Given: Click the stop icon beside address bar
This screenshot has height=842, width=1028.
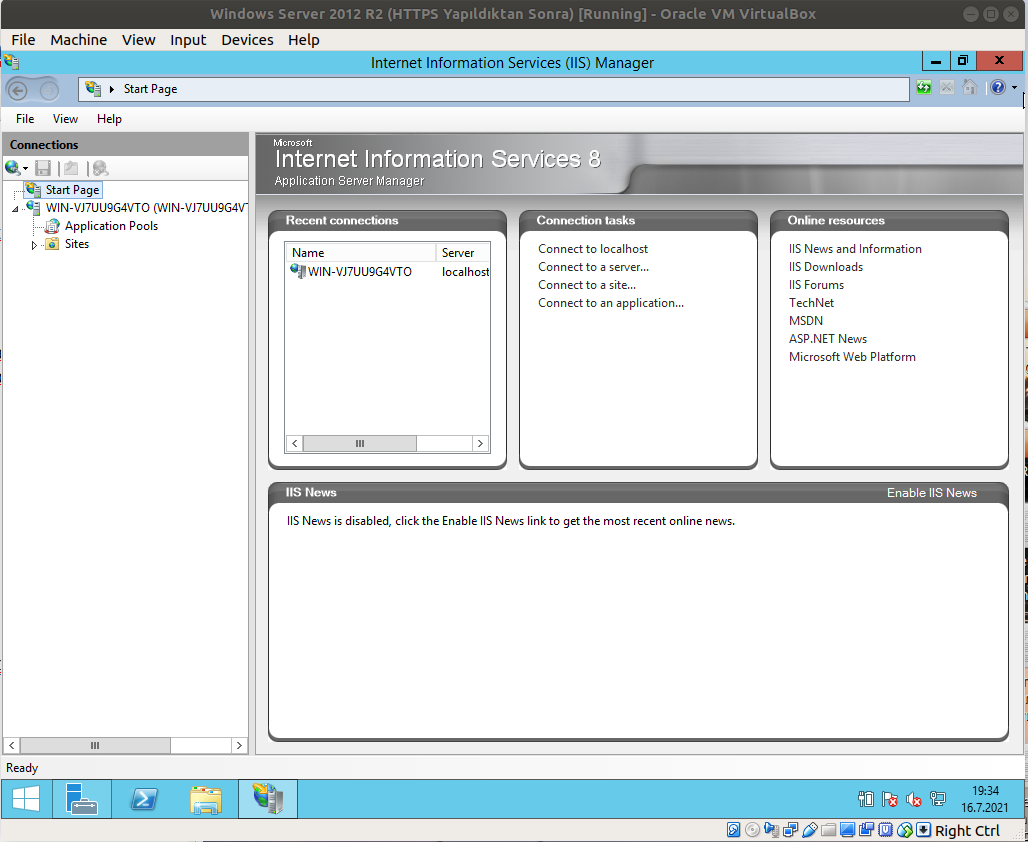Looking at the screenshot, I should [x=947, y=87].
